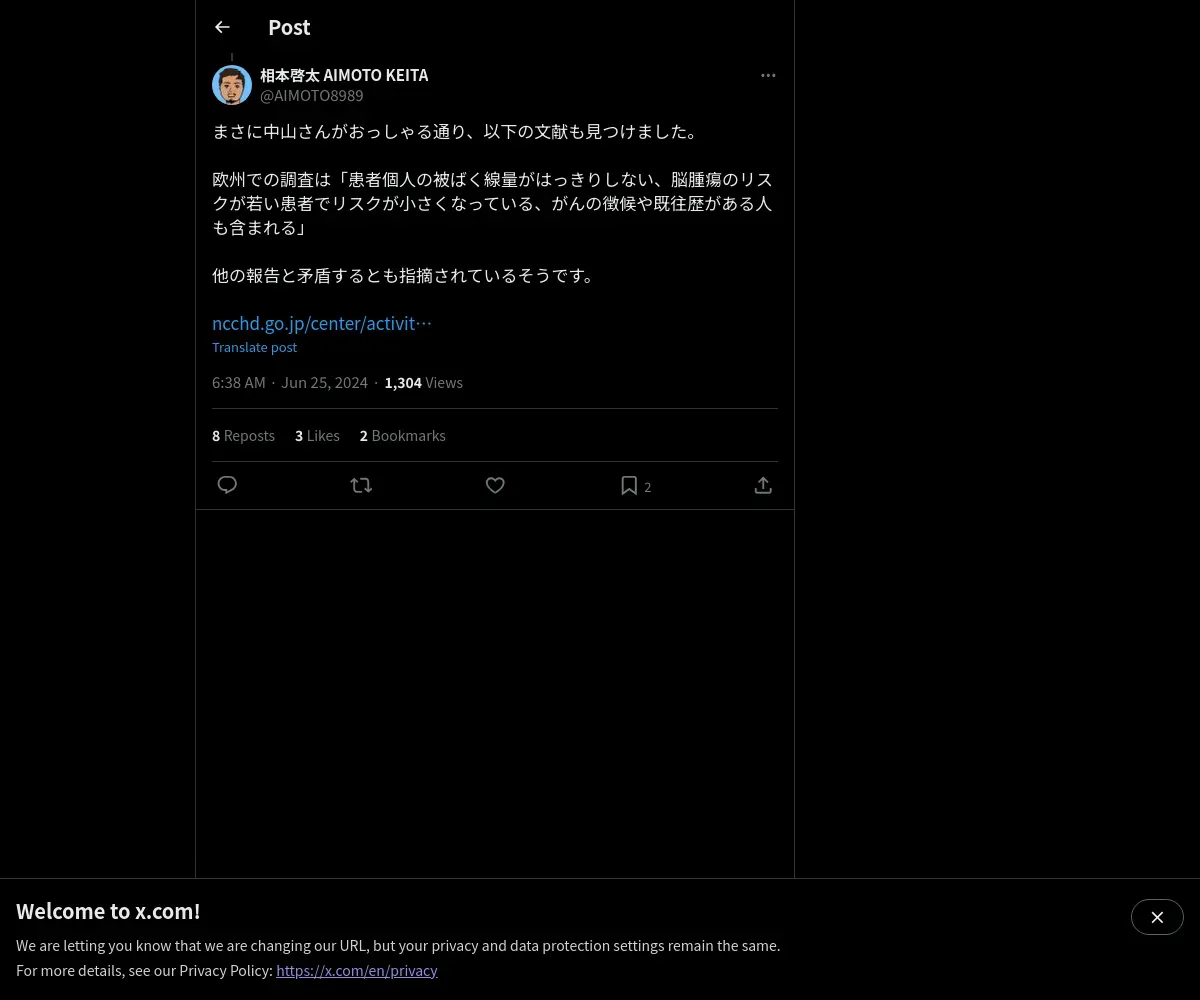Click the @AIMOTO8989 handle

click(312, 95)
